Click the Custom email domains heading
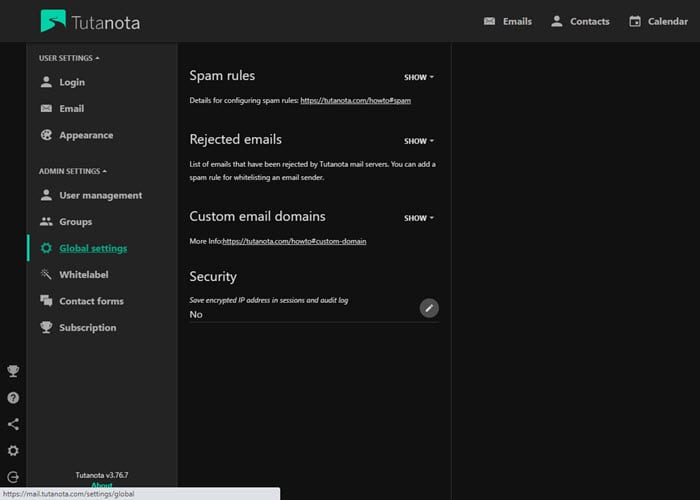Image resolution: width=700 pixels, height=500 pixels. tap(257, 217)
